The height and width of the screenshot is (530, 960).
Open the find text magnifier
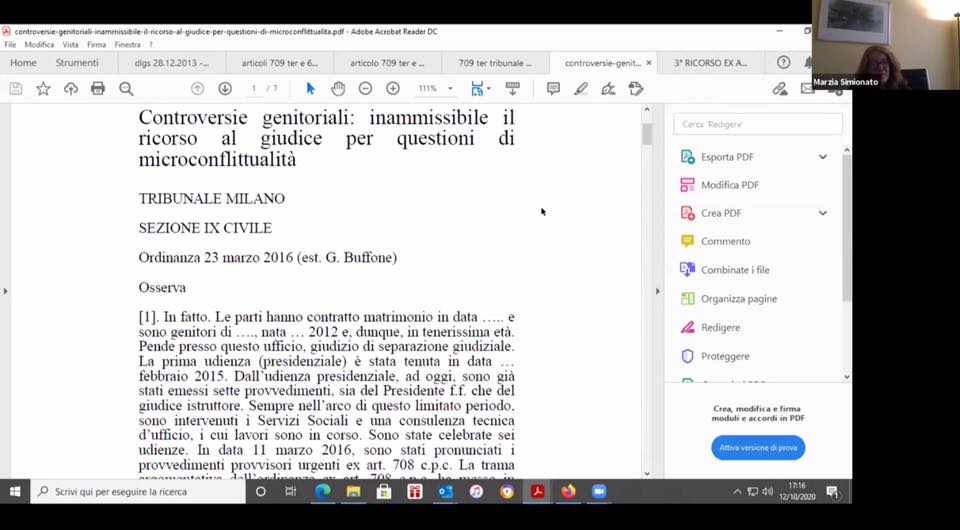click(x=126, y=89)
